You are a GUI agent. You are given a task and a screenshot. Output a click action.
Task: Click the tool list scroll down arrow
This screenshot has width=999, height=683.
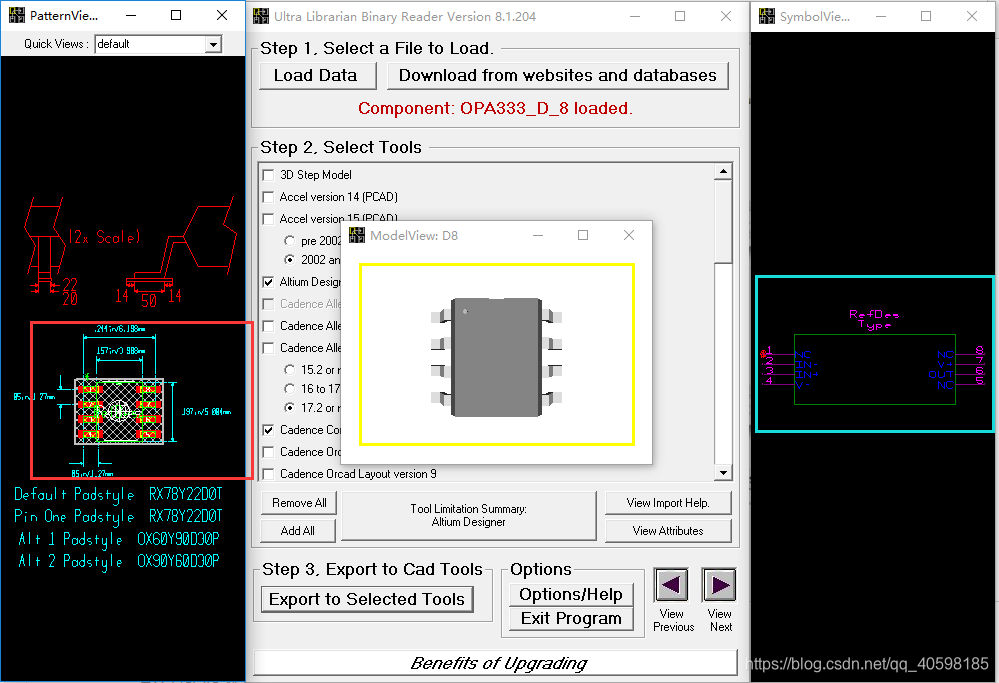point(723,473)
